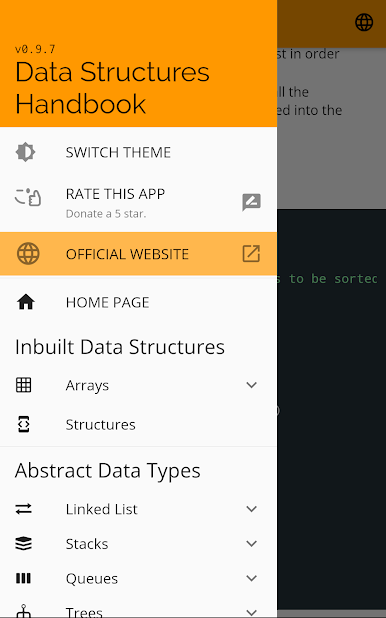Tap the dimmed code area to close drawer
Screen dimensions: 386x618
(331, 410)
